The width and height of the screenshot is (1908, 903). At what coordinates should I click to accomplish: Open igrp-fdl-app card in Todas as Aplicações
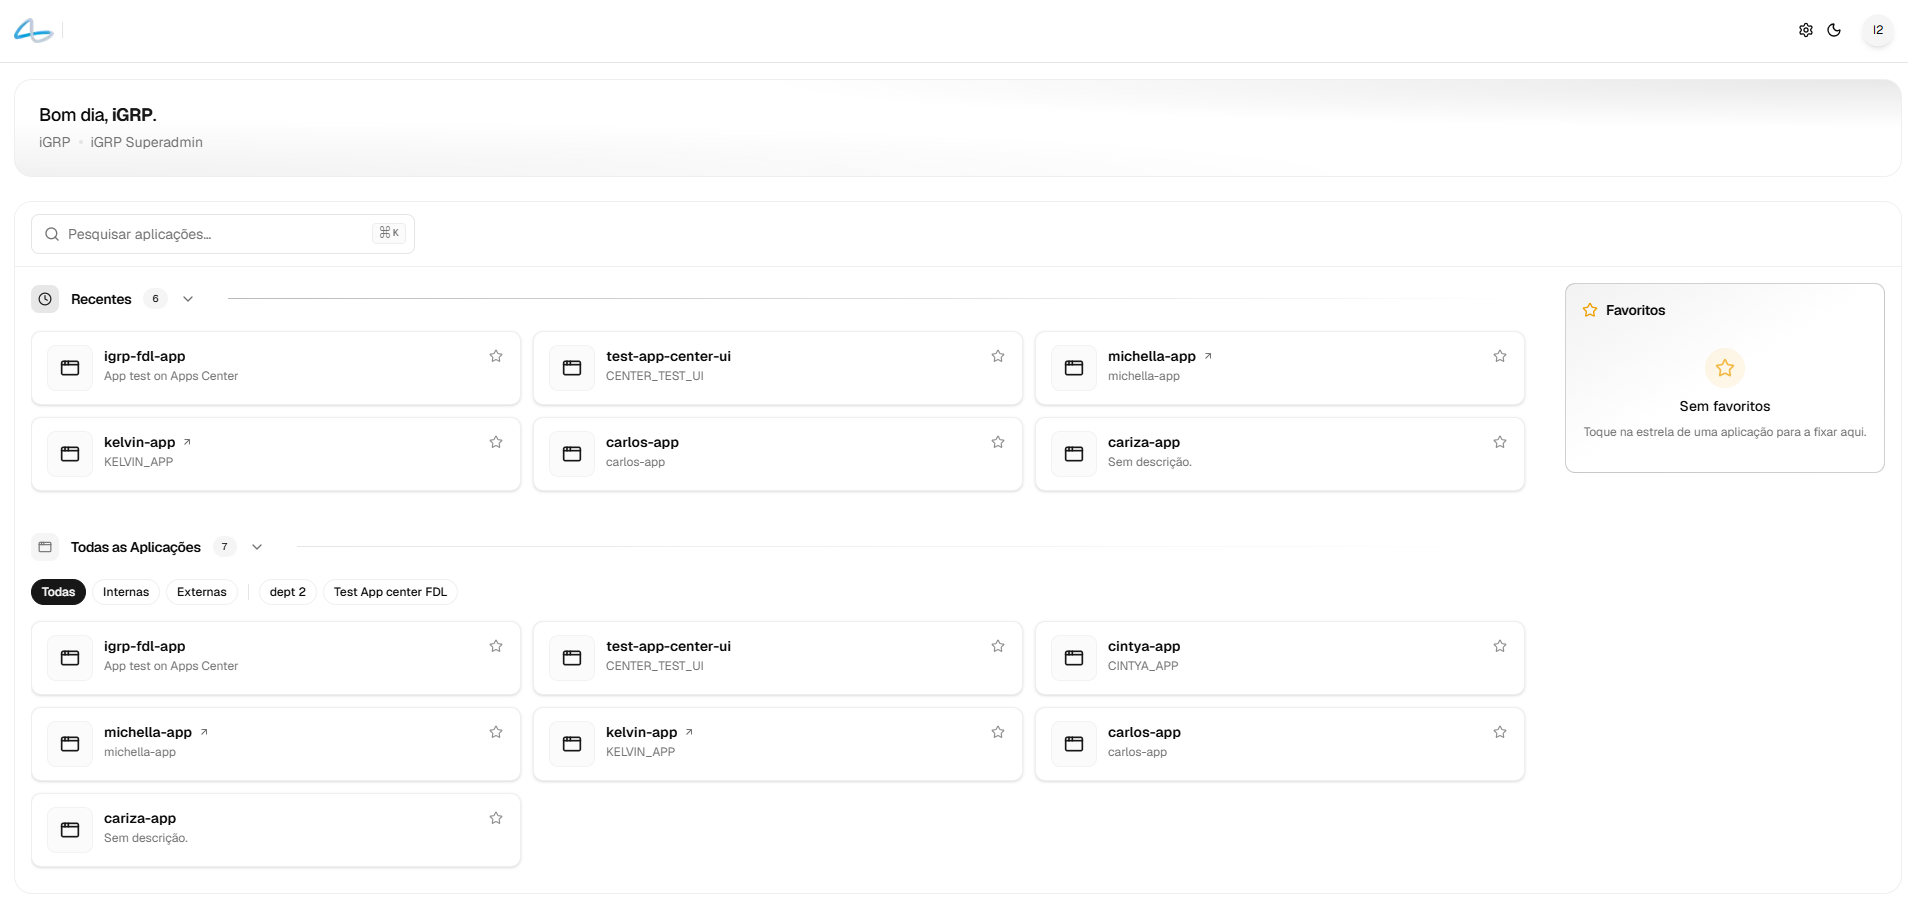tap(276, 658)
